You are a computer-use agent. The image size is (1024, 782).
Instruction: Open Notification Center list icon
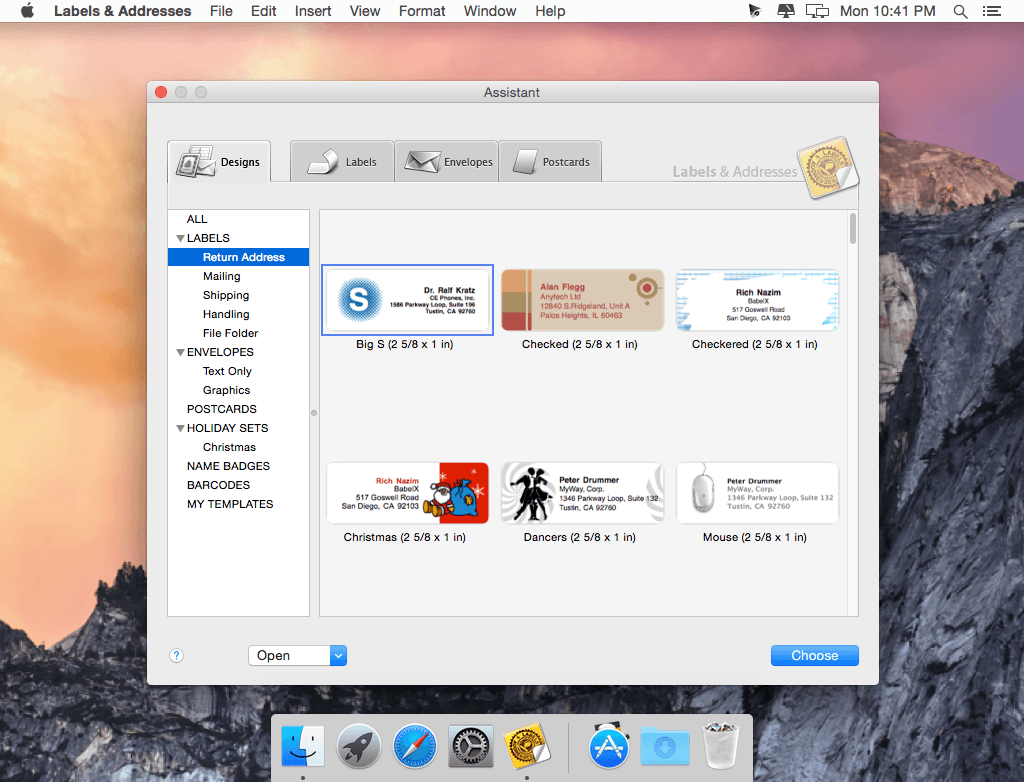click(991, 11)
